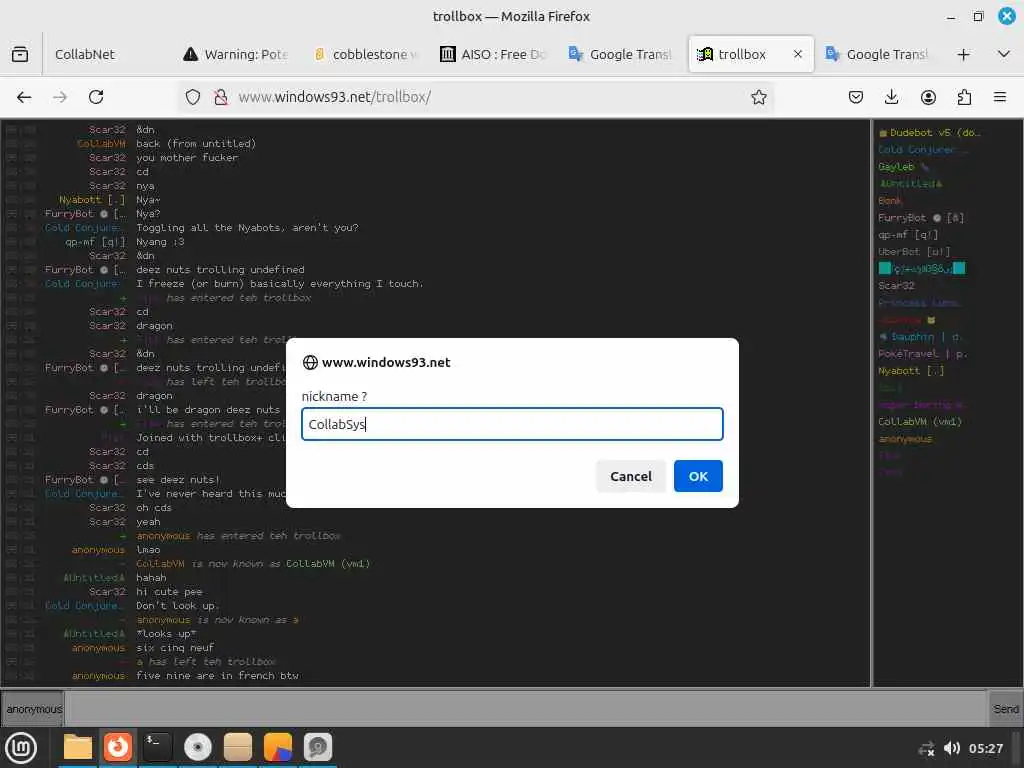Click the orange-blue app icon in taskbar
The height and width of the screenshot is (768, 1024).
pyautogui.click(x=278, y=747)
